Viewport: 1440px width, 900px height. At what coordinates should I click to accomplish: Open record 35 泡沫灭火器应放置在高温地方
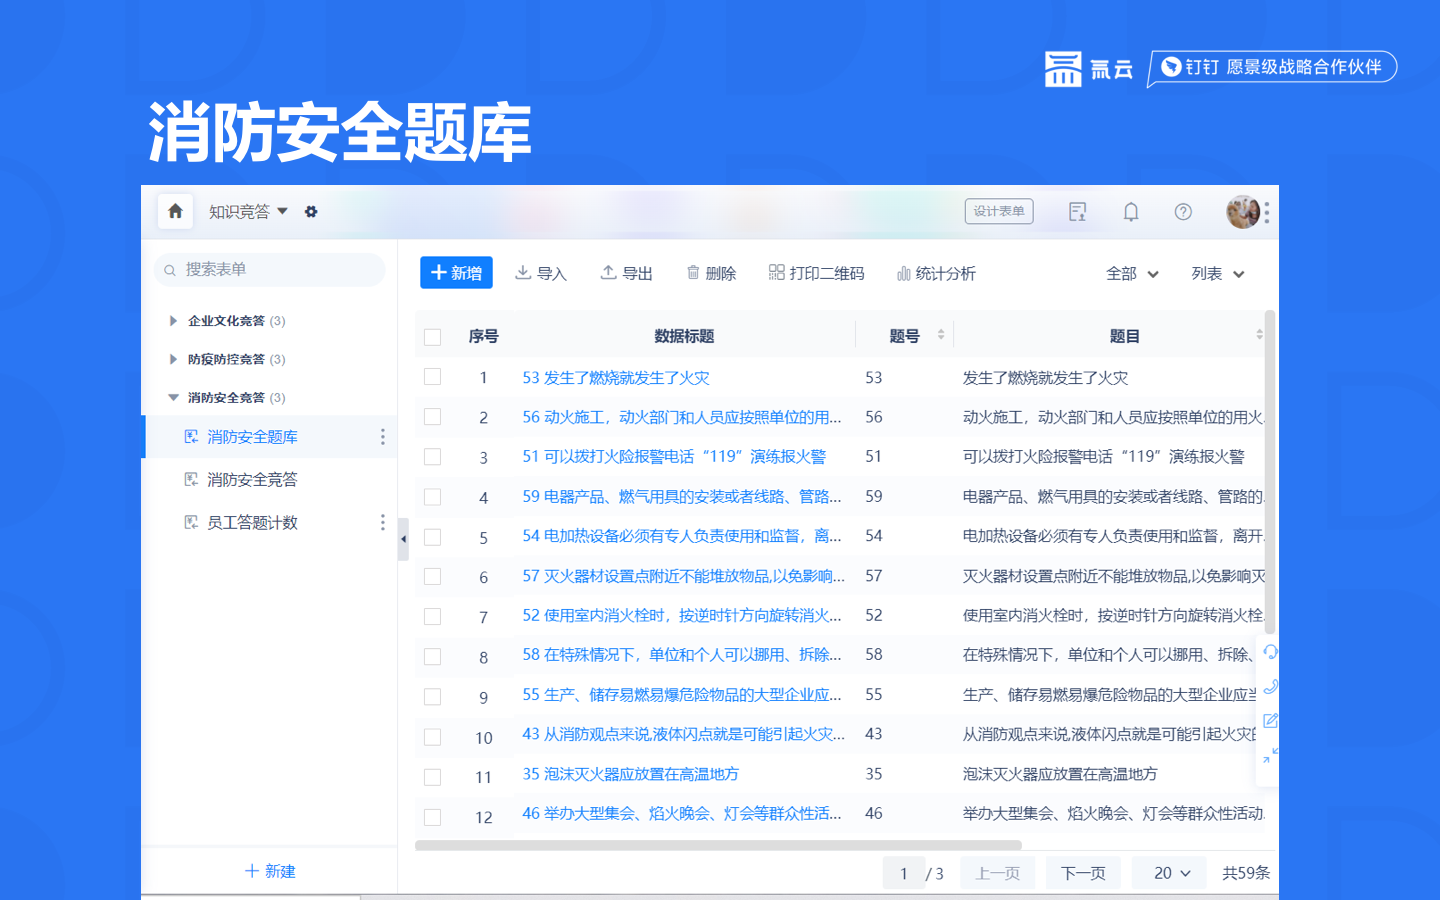coord(631,774)
